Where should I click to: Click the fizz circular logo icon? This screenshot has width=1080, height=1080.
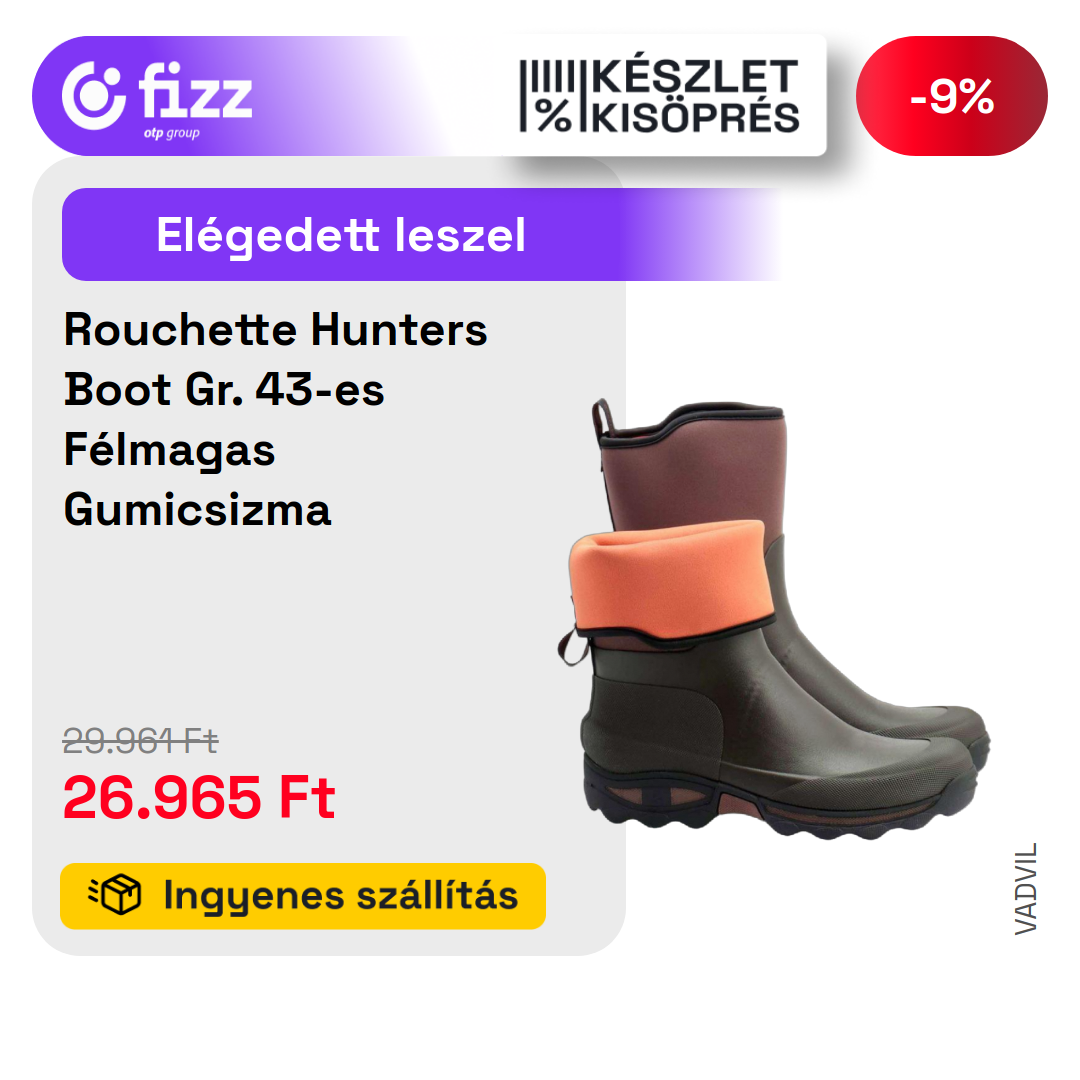click(x=94, y=96)
